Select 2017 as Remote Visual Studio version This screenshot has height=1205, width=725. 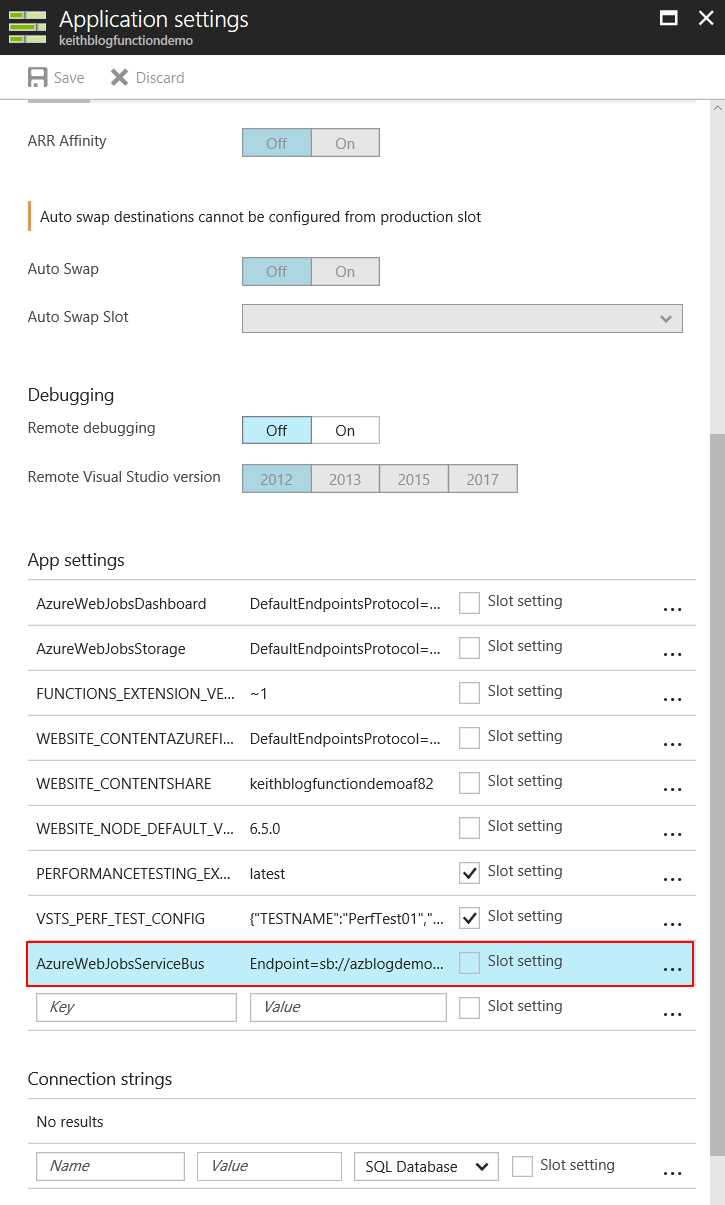point(483,478)
